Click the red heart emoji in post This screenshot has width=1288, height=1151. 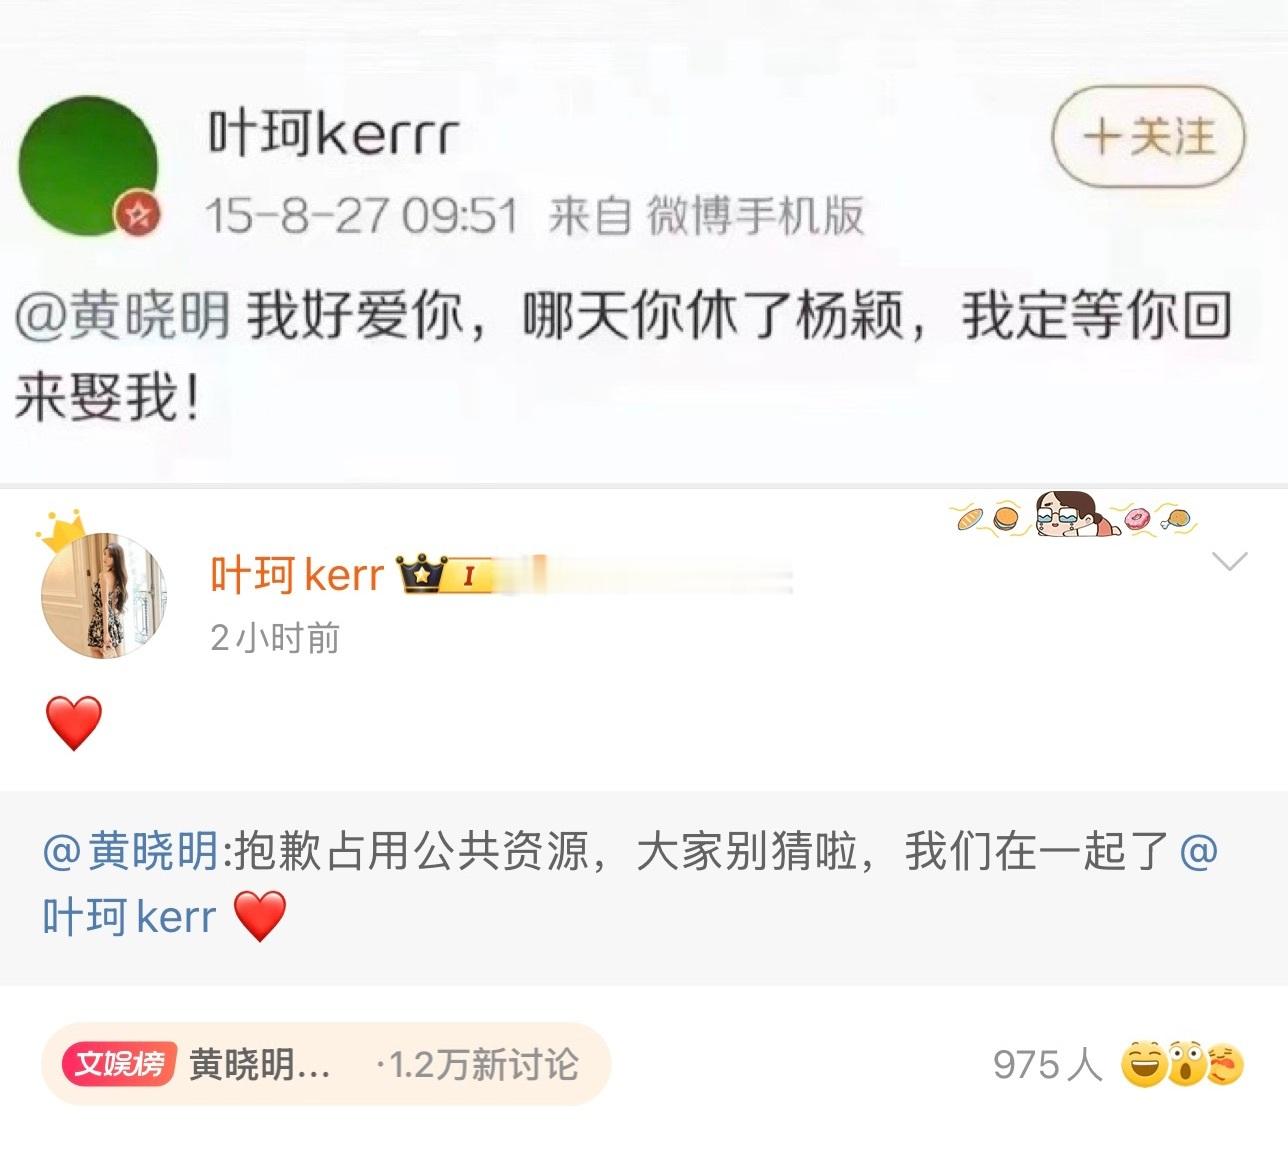click(75, 723)
